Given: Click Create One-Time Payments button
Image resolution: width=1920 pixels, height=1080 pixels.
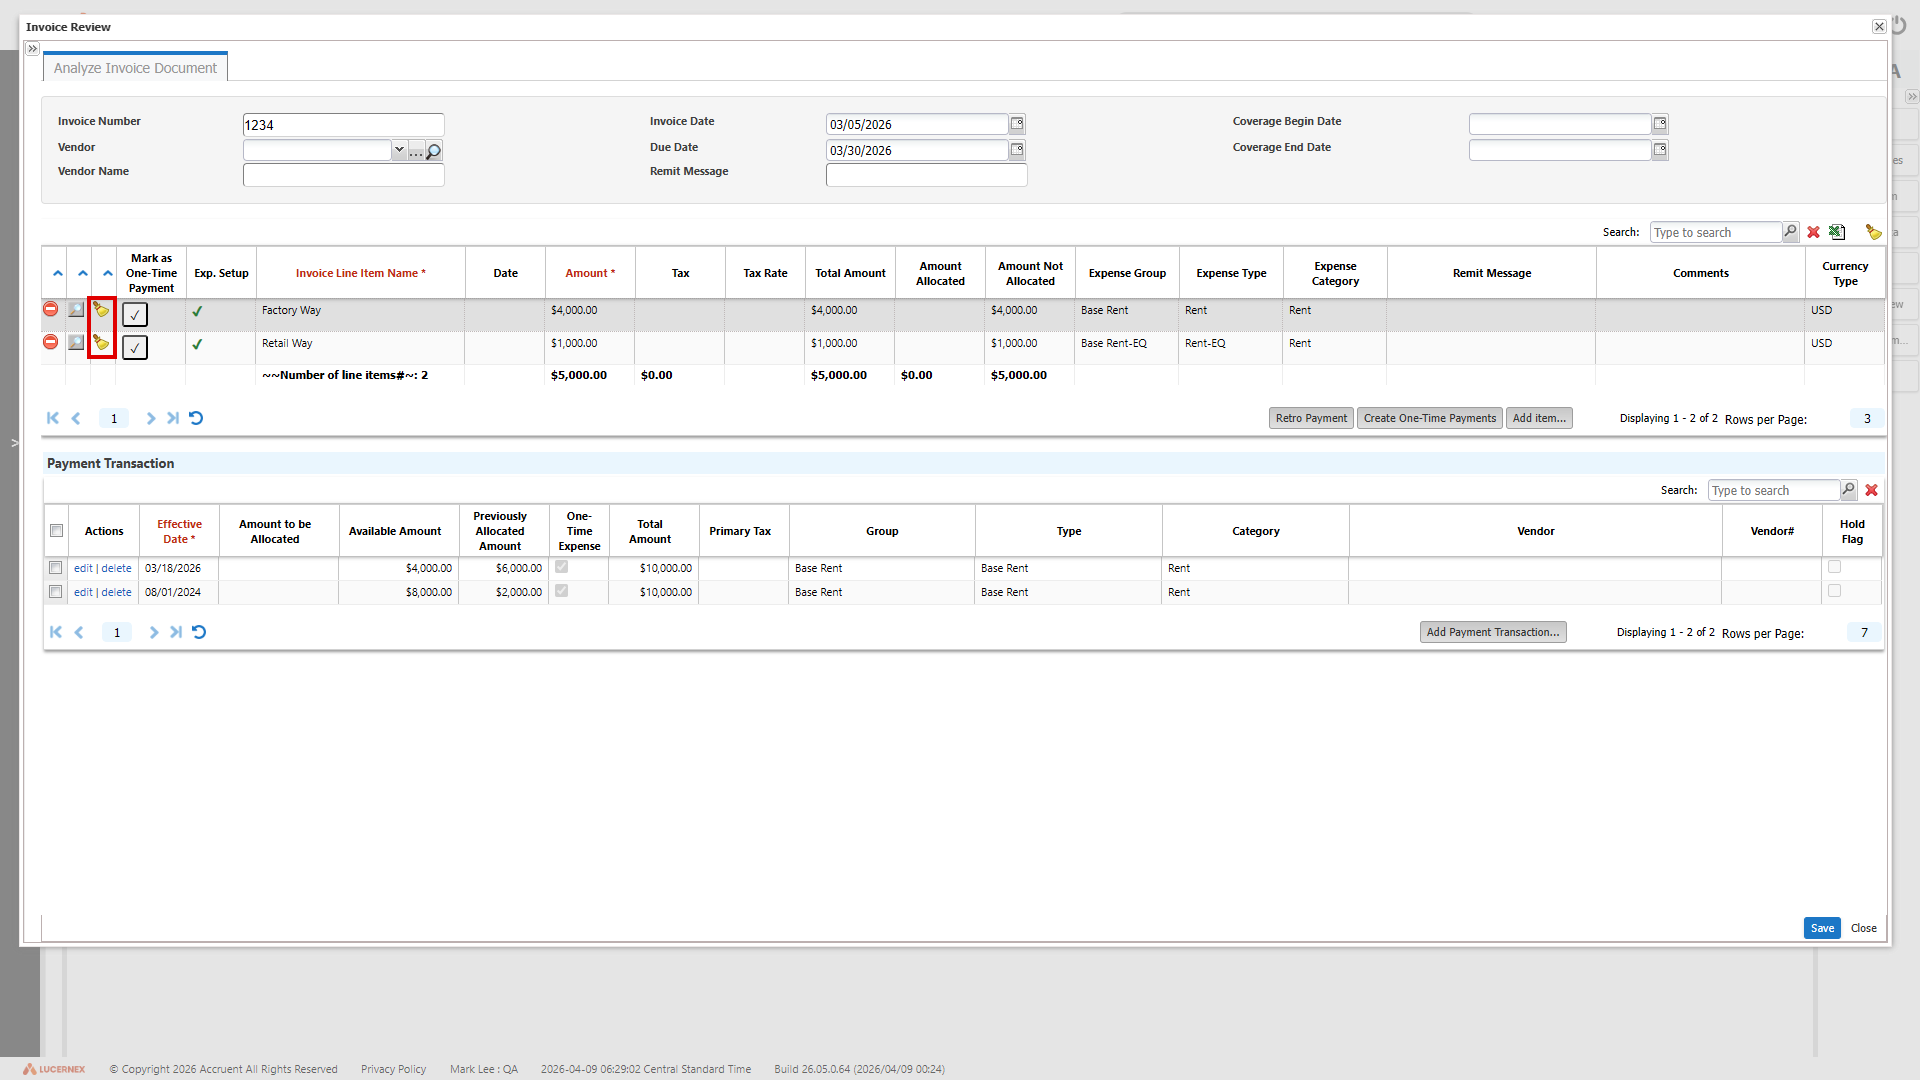Looking at the screenshot, I should [1430, 418].
